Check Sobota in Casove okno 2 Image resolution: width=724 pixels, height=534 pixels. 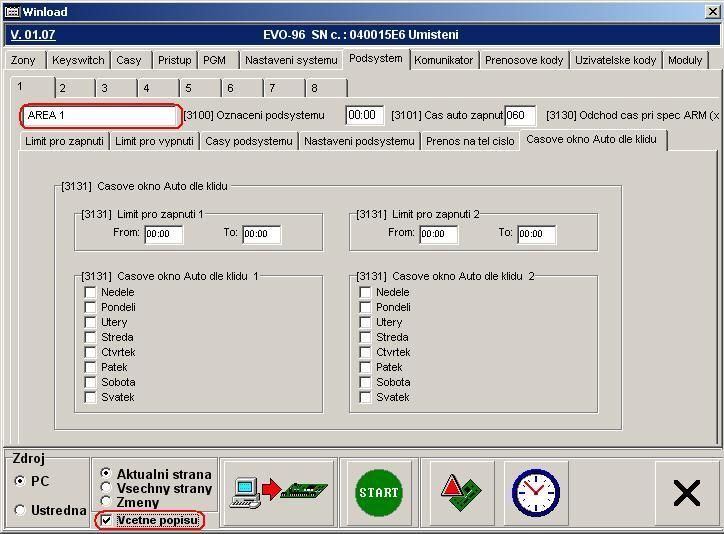click(366, 382)
